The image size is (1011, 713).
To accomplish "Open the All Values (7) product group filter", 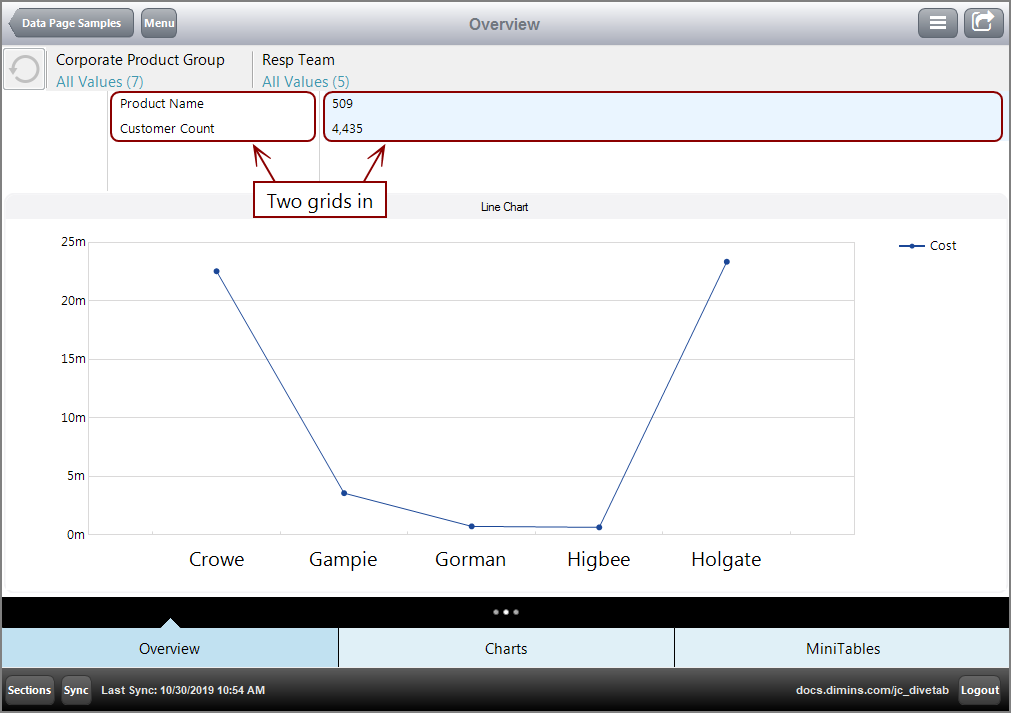I will [99, 82].
